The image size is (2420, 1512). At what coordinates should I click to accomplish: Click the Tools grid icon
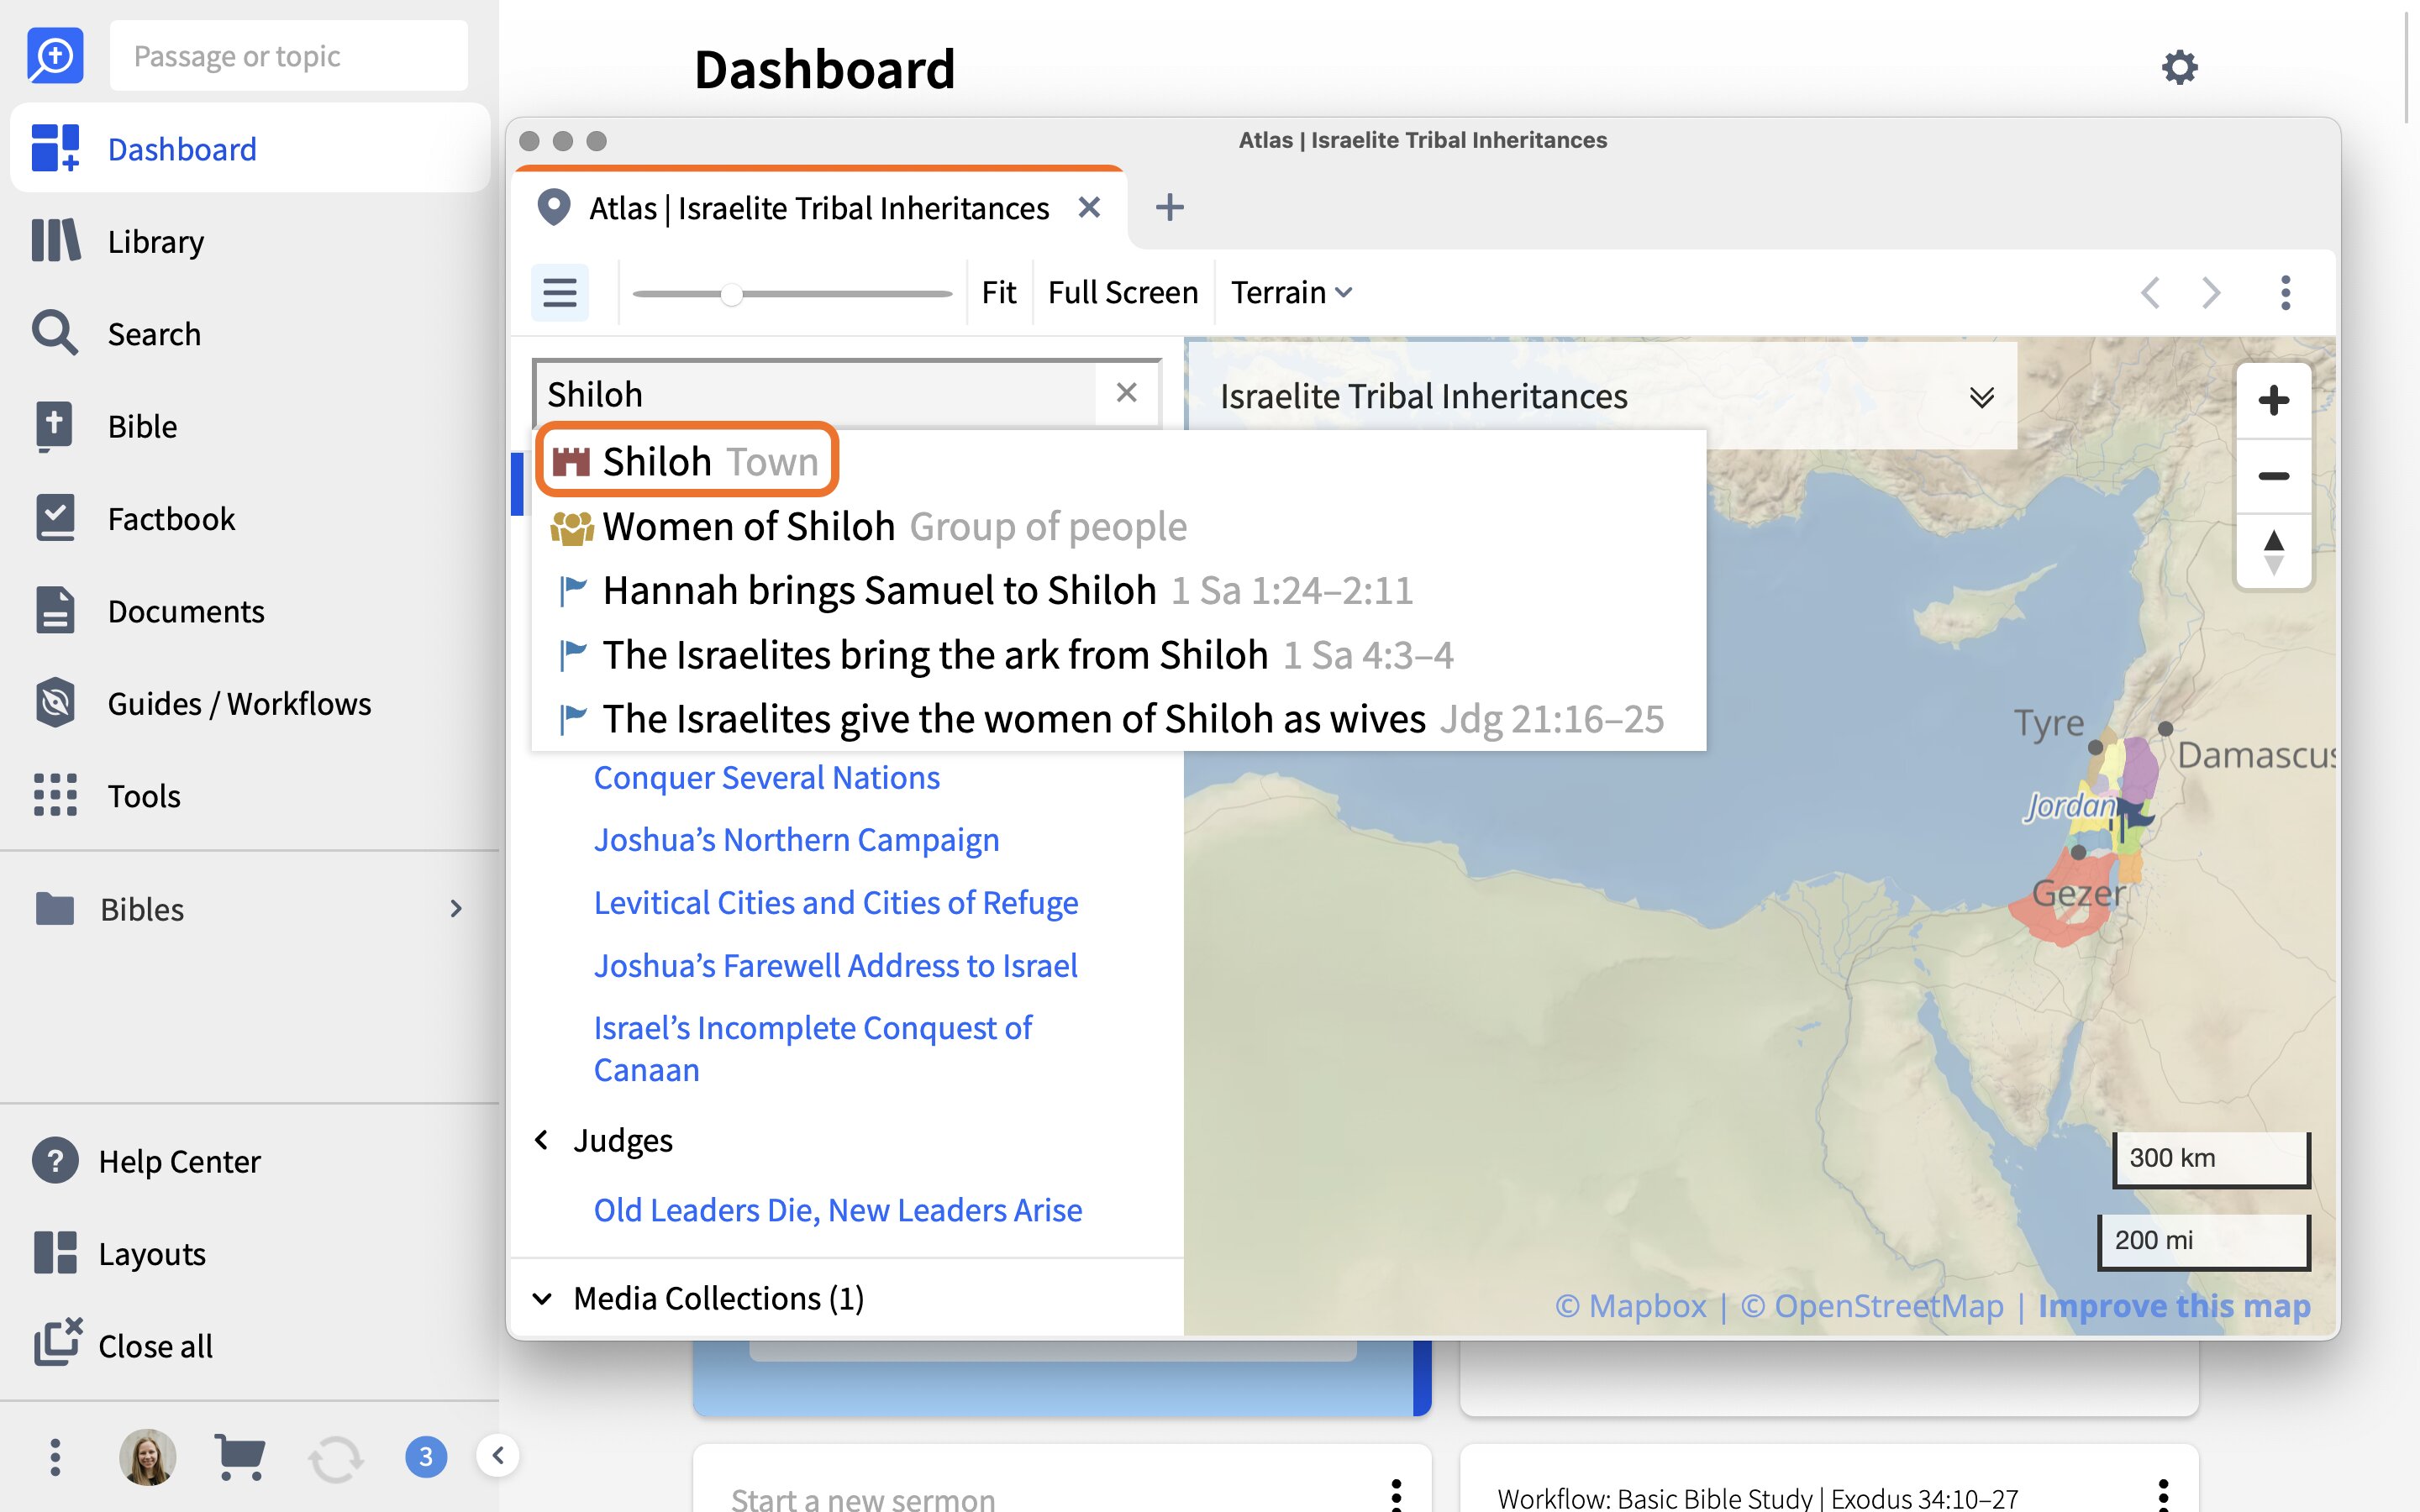(x=55, y=795)
